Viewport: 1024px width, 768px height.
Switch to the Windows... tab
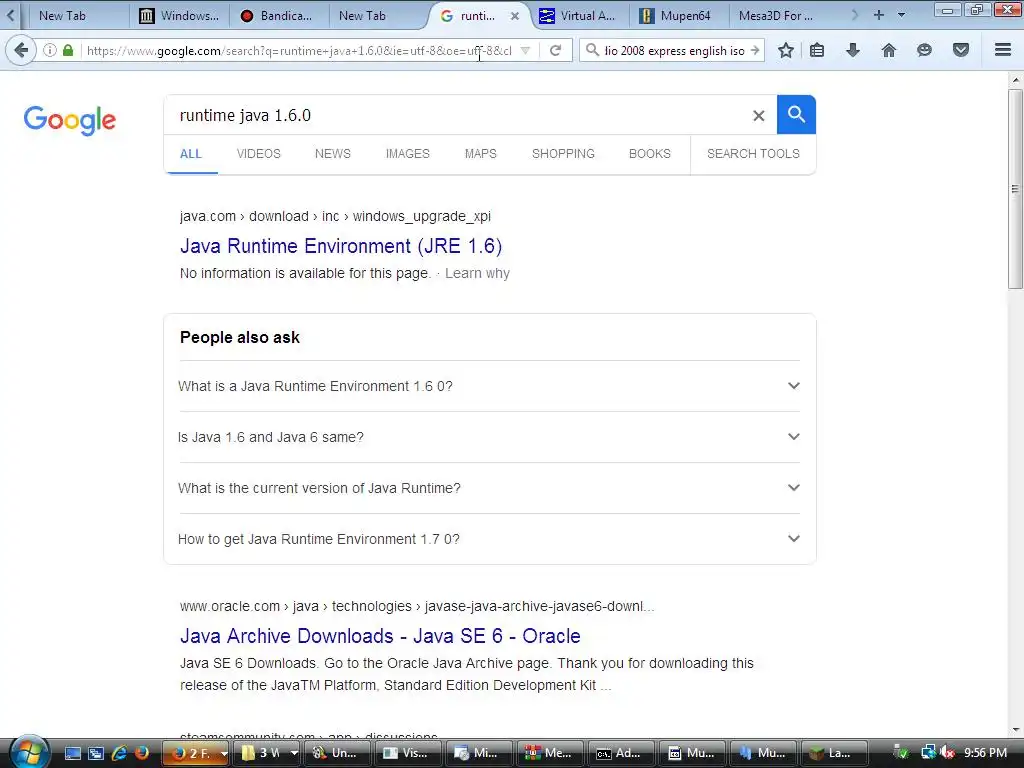[x=180, y=16]
